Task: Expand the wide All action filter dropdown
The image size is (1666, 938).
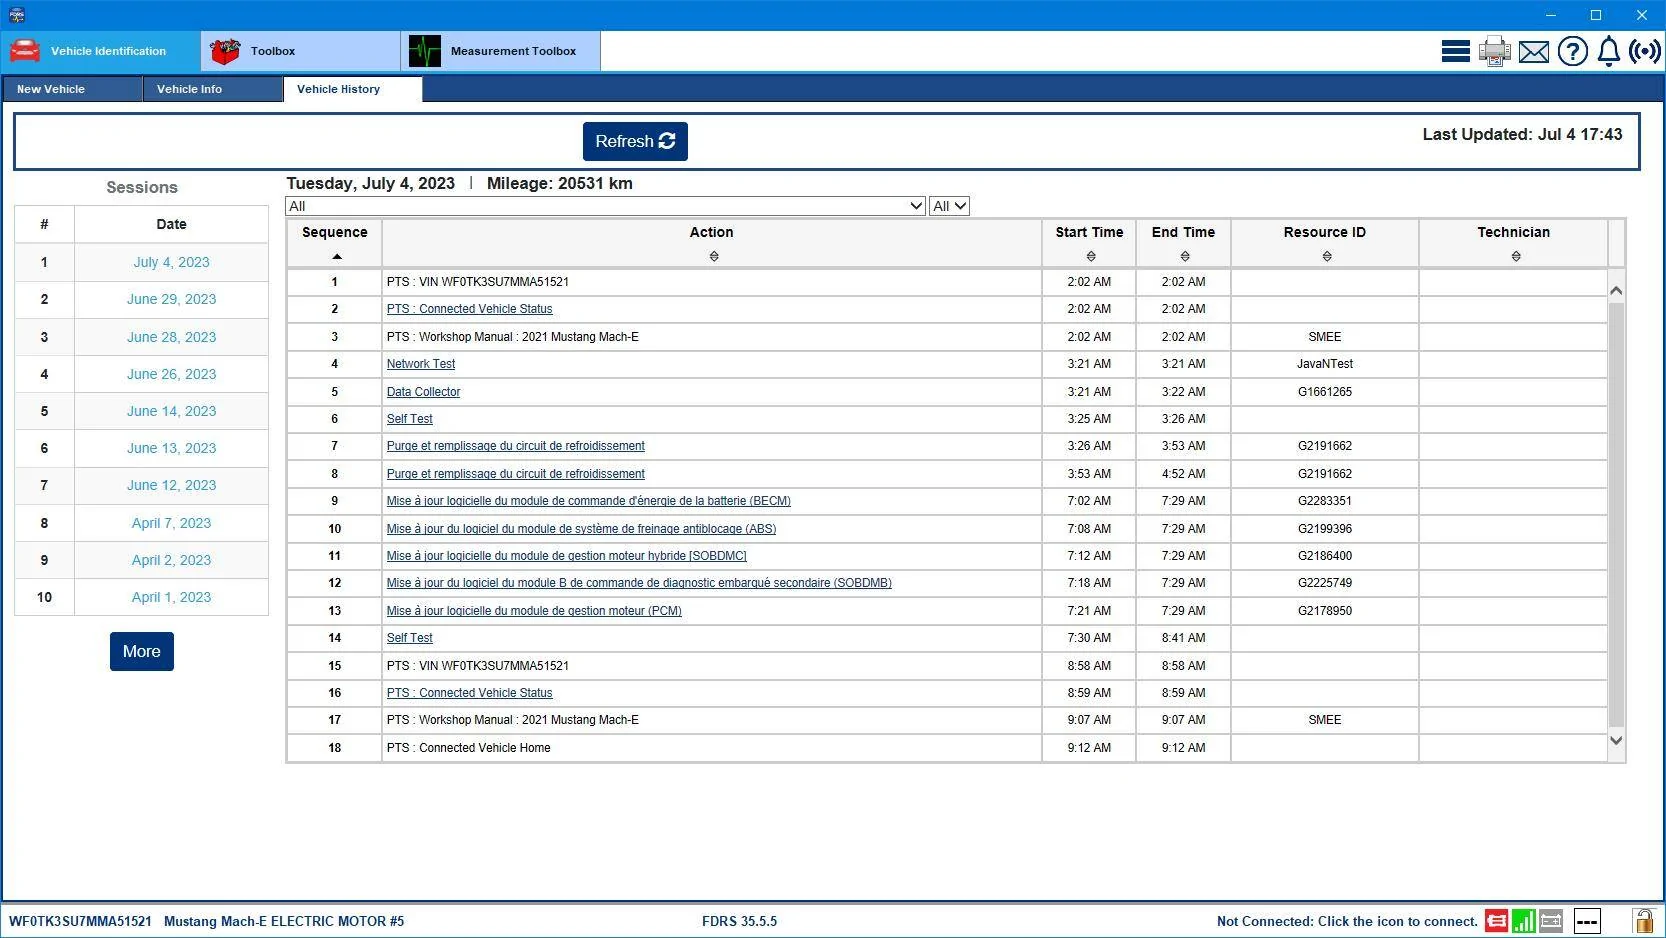Action: (x=605, y=206)
